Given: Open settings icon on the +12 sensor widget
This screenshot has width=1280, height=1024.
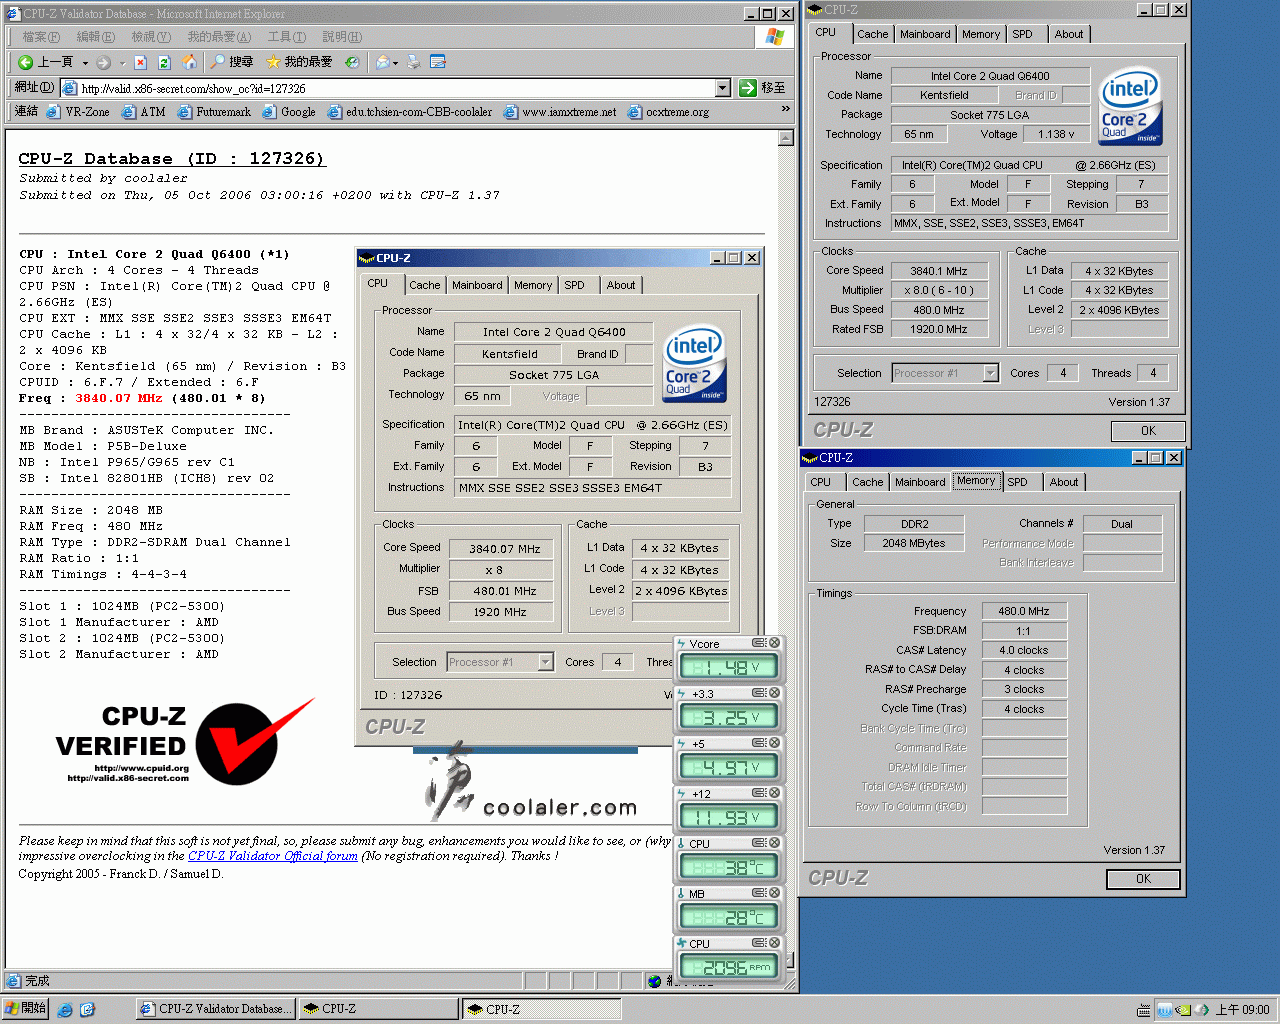Looking at the screenshot, I should tap(760, 793).
